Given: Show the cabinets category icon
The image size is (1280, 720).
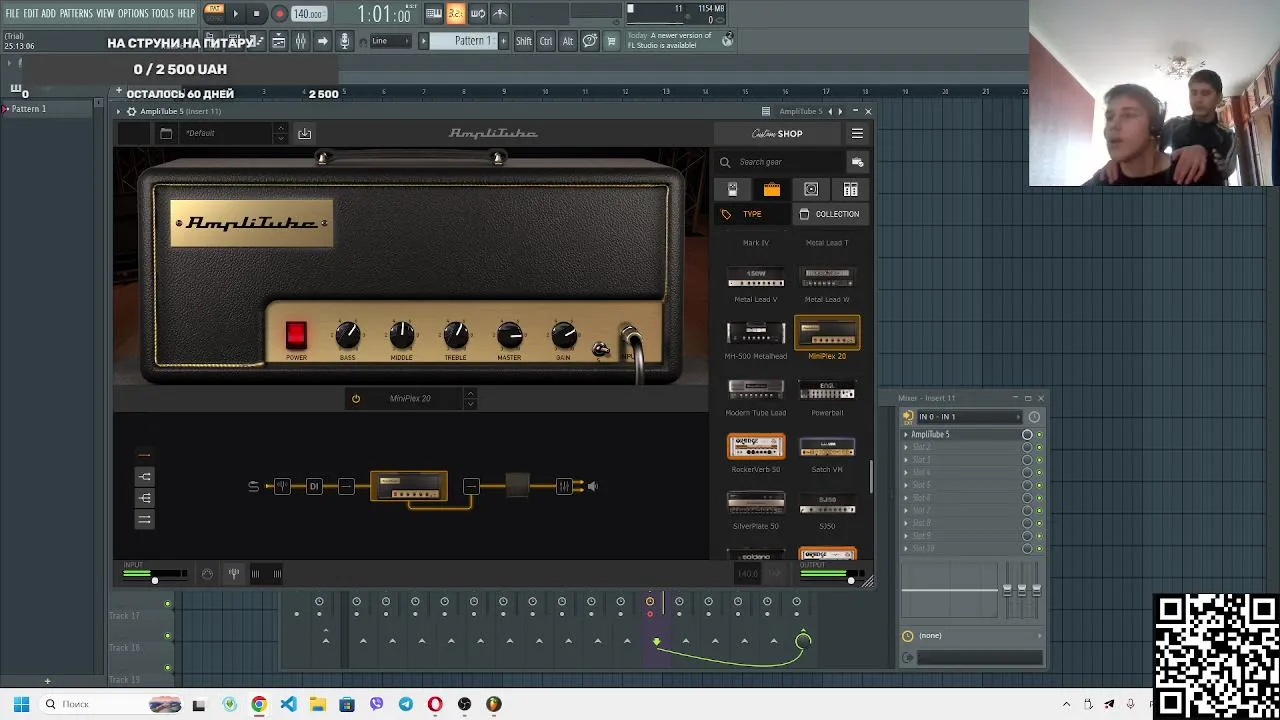Looking at the screenshot, I should click(811, 189).
